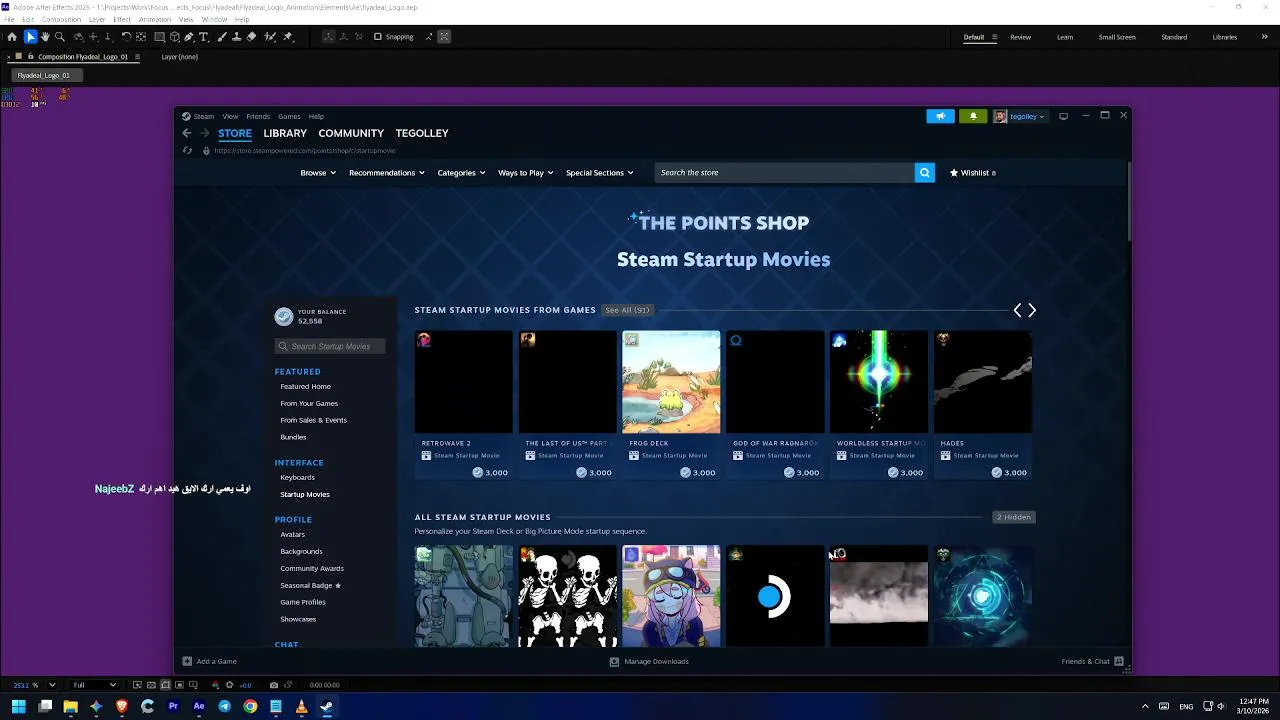Switch Steam to Big Picture mode icon
Image resolution: width=1280 pixels, height=720 pixels.
(x=1063, y=116)
